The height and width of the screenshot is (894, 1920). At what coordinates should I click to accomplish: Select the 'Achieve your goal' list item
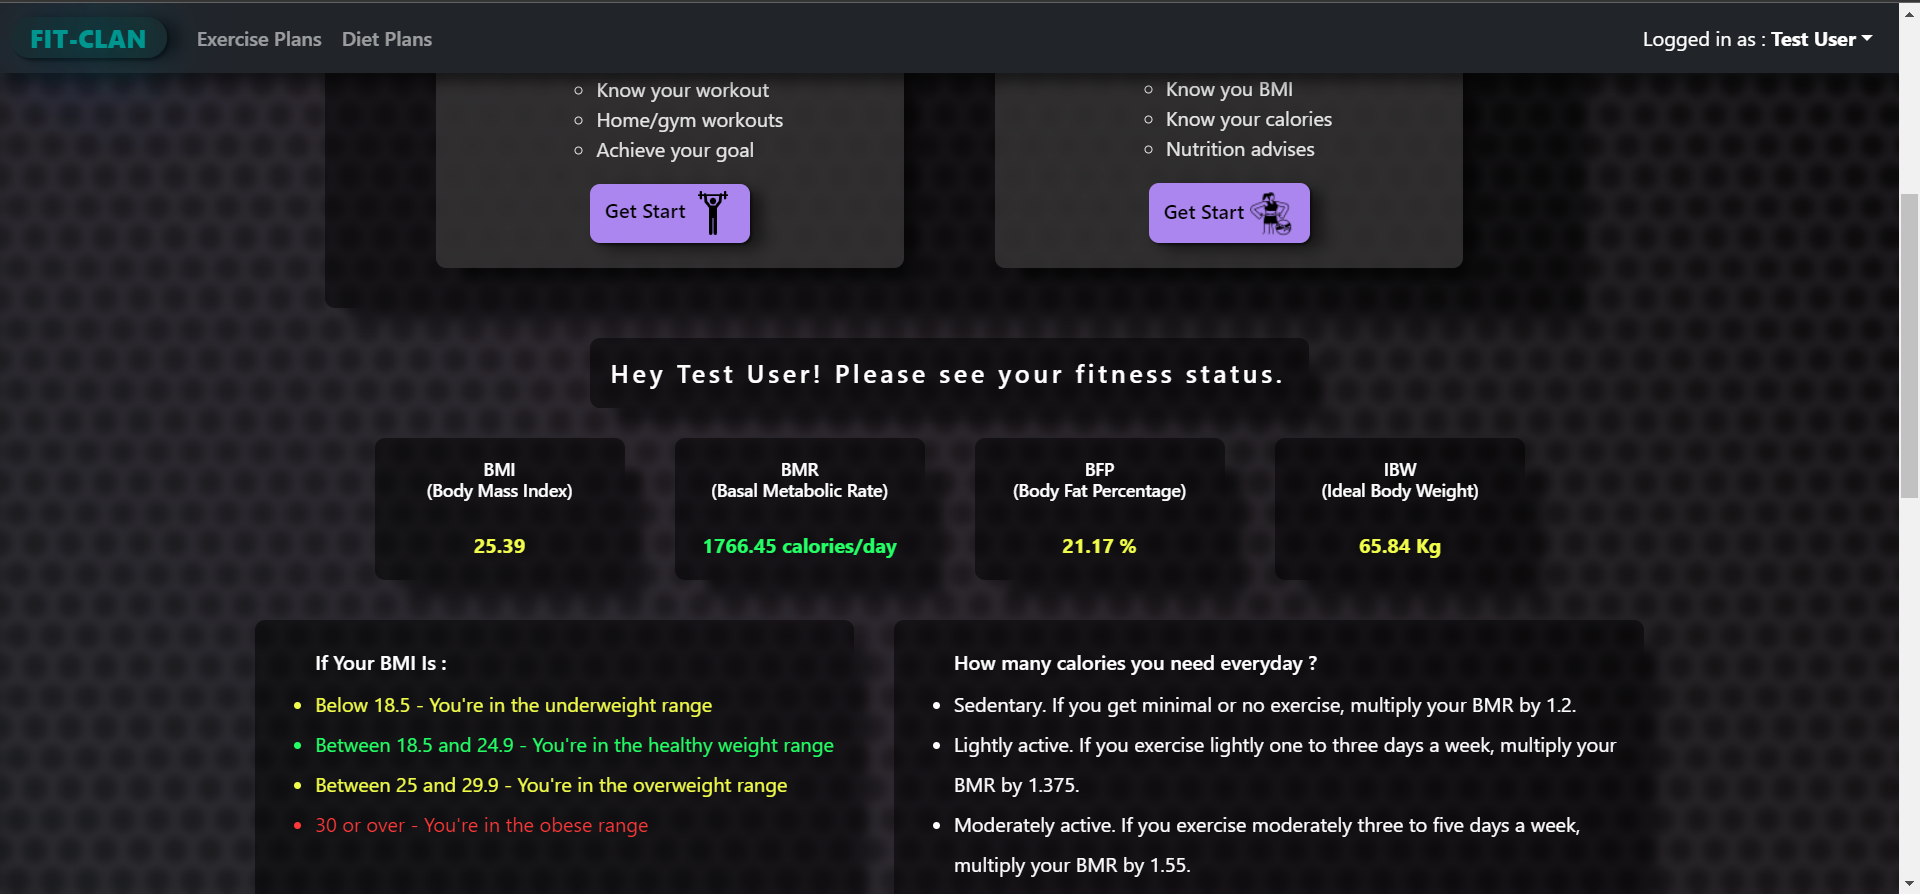click(675, 150)
